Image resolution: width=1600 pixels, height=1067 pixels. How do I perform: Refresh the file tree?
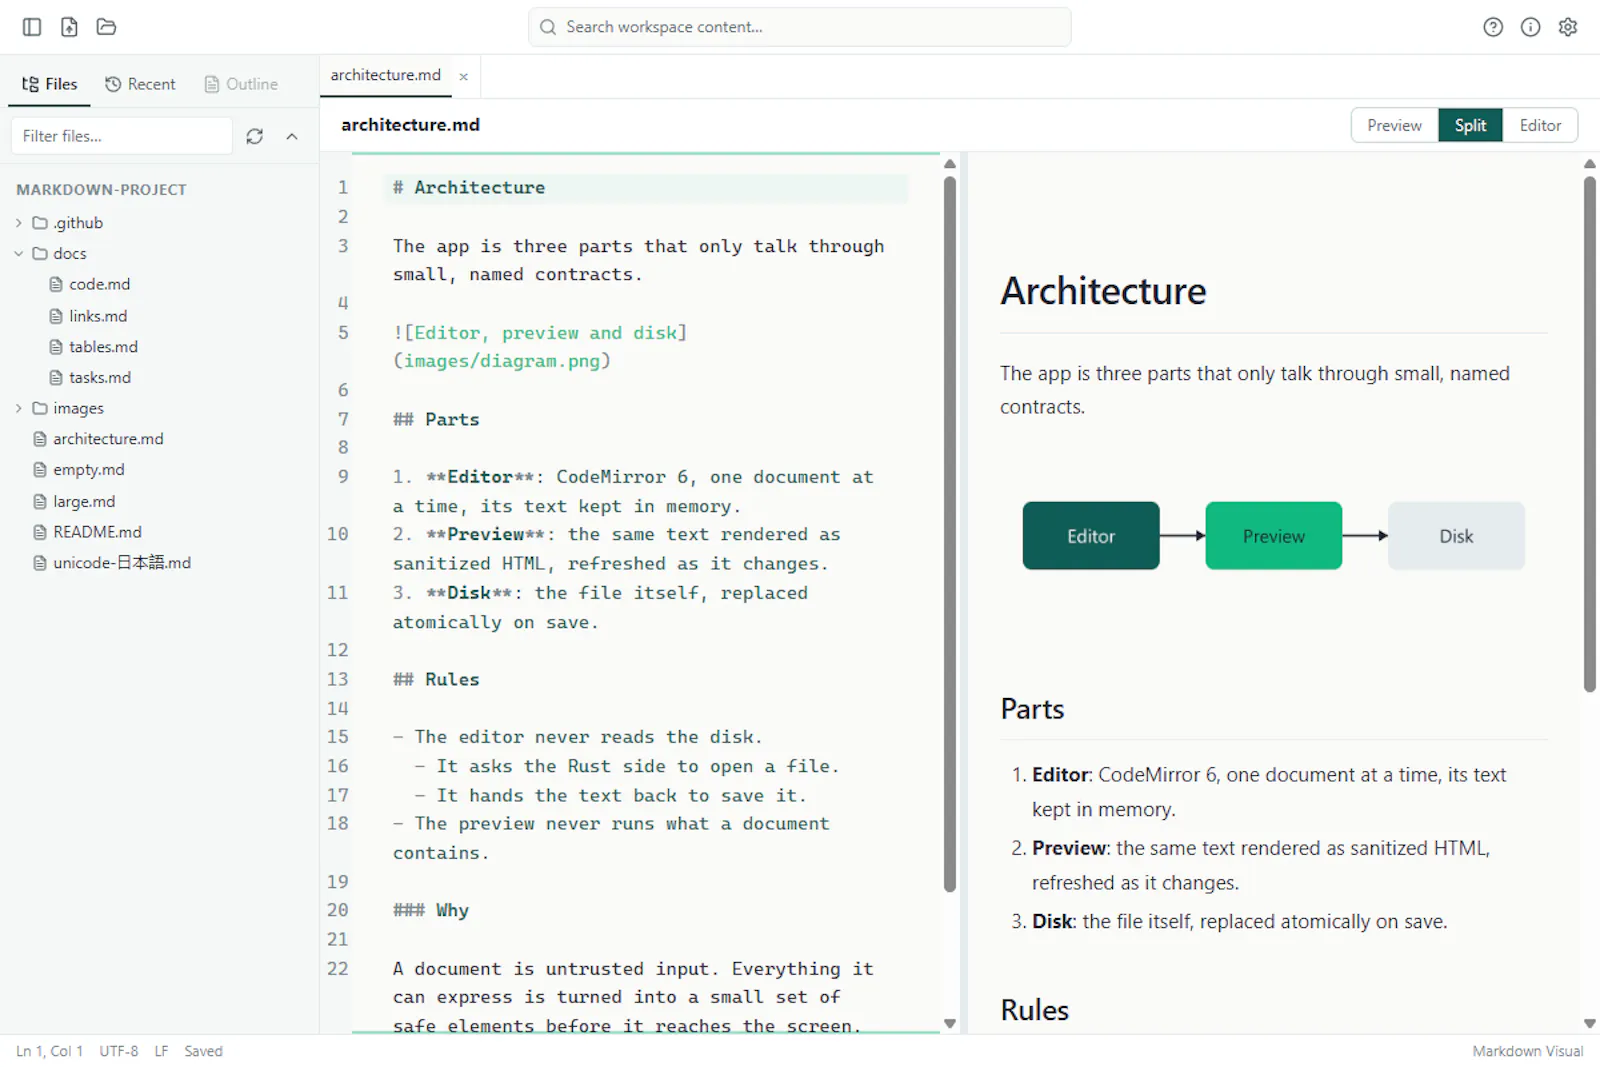click(x=255, y=136)
